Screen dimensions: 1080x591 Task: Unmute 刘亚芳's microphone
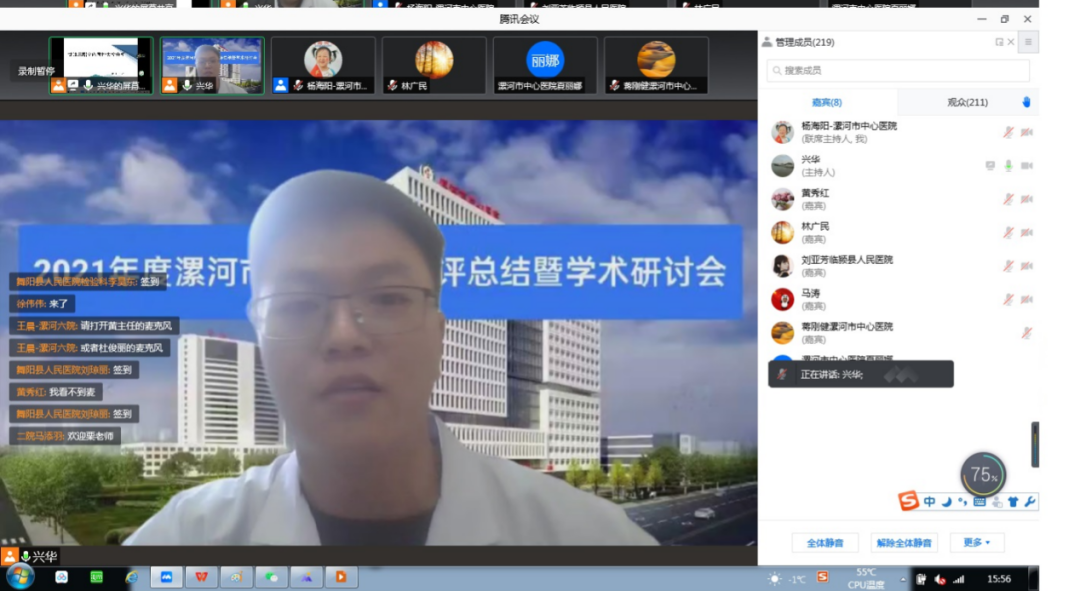(x=1008, y=266)
